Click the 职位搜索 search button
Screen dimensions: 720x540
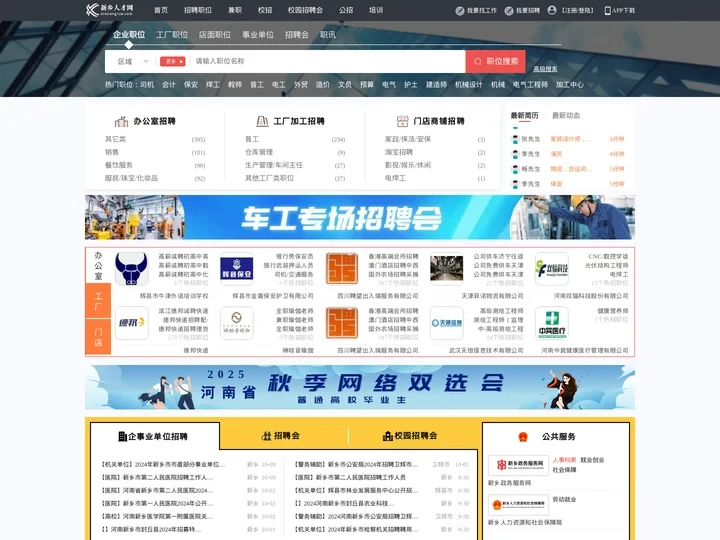[495, 62]
